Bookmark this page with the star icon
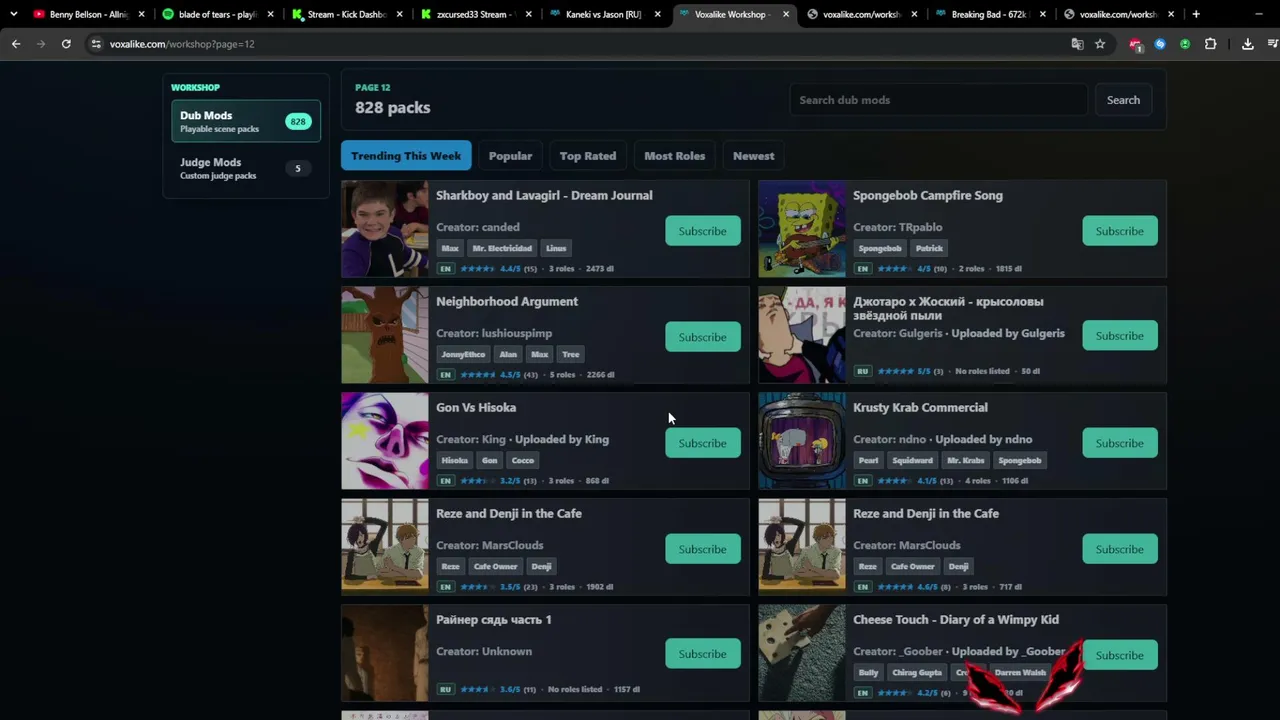 tap(1100, 44)
